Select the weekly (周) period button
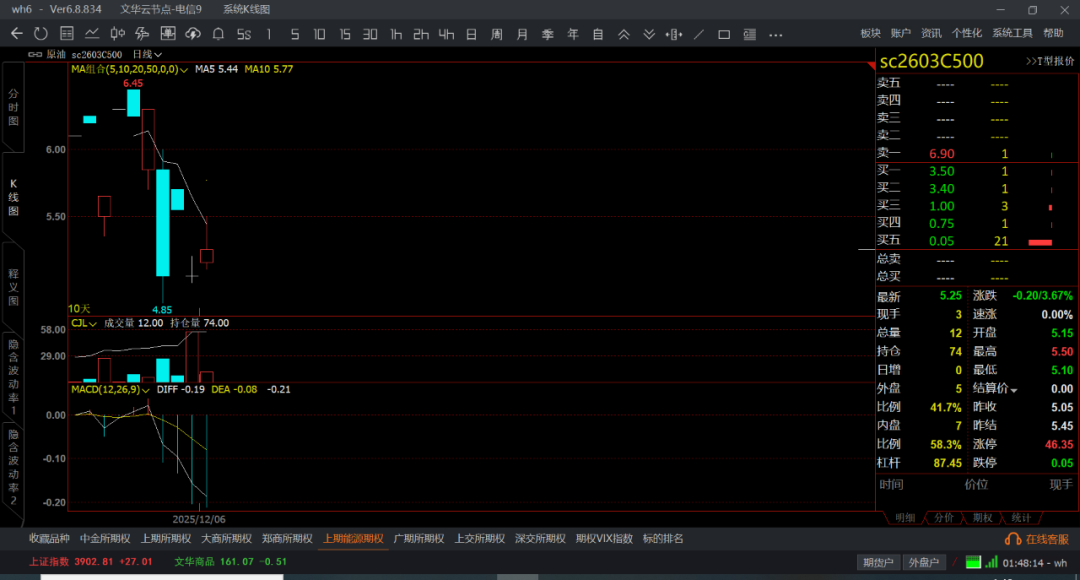1080x580 pixels. [x=497, y=34]
